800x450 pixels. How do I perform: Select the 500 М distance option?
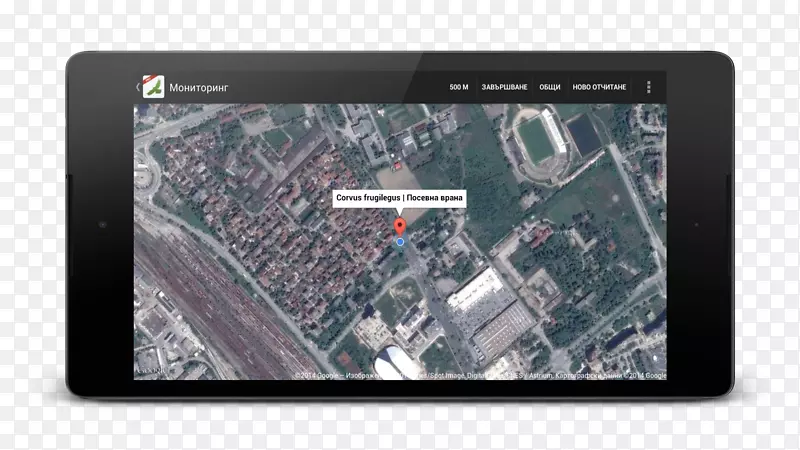(x=459, y=87)
